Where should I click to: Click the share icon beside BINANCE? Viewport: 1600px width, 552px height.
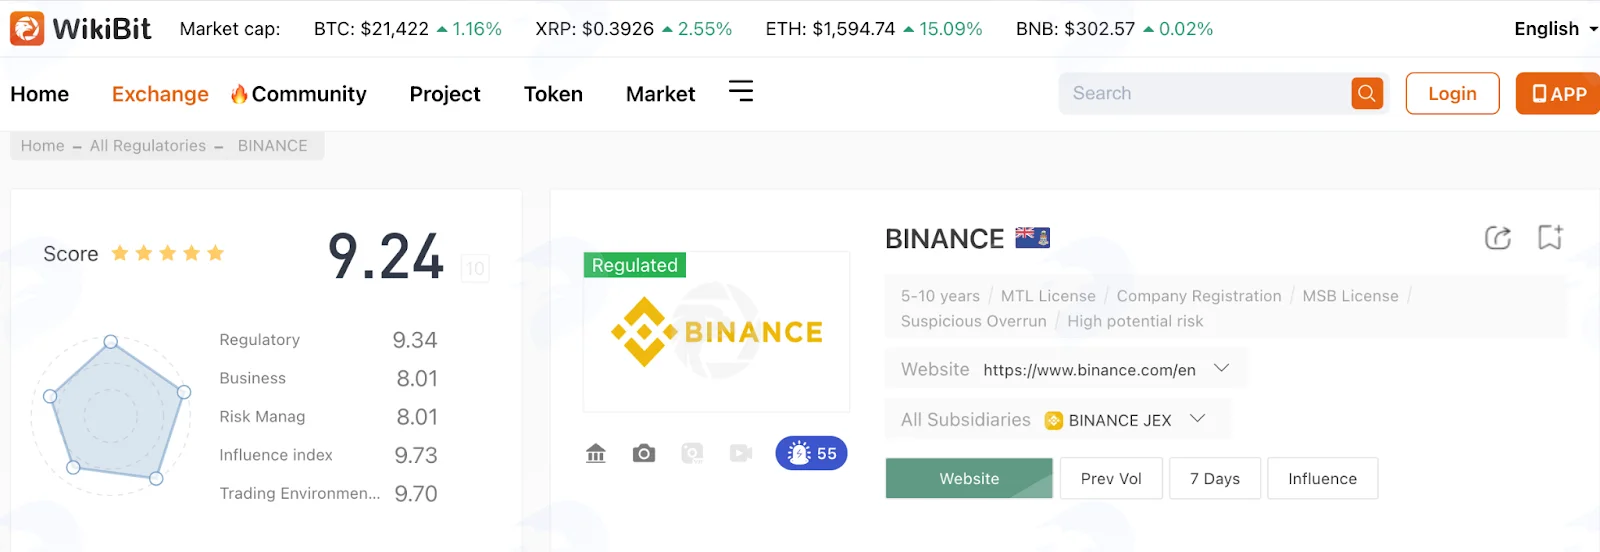1497,238
